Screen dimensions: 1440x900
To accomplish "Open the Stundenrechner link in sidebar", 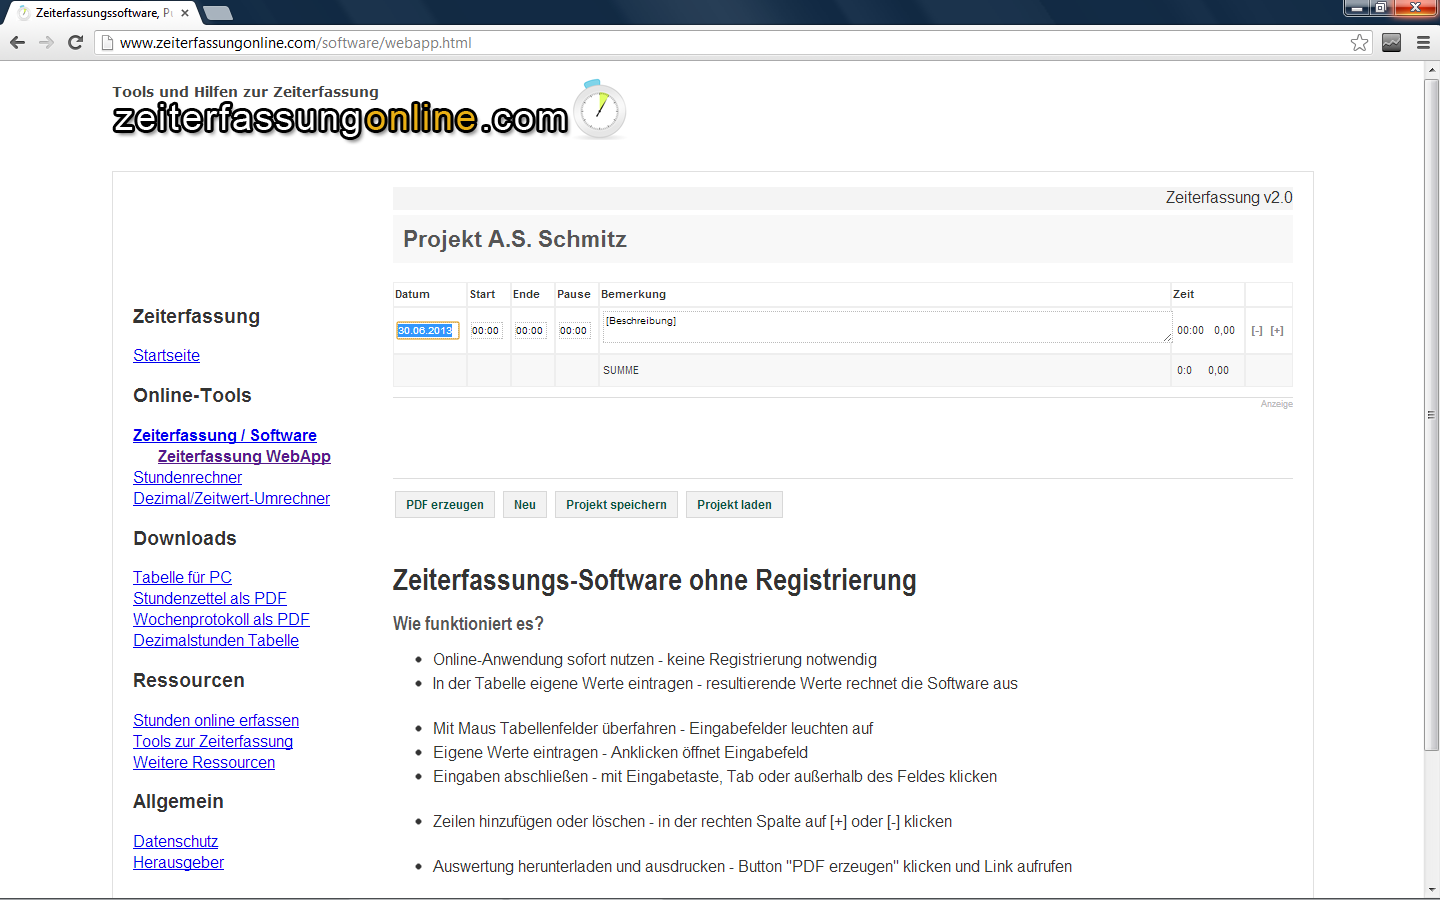I will (x=187, y=478).
